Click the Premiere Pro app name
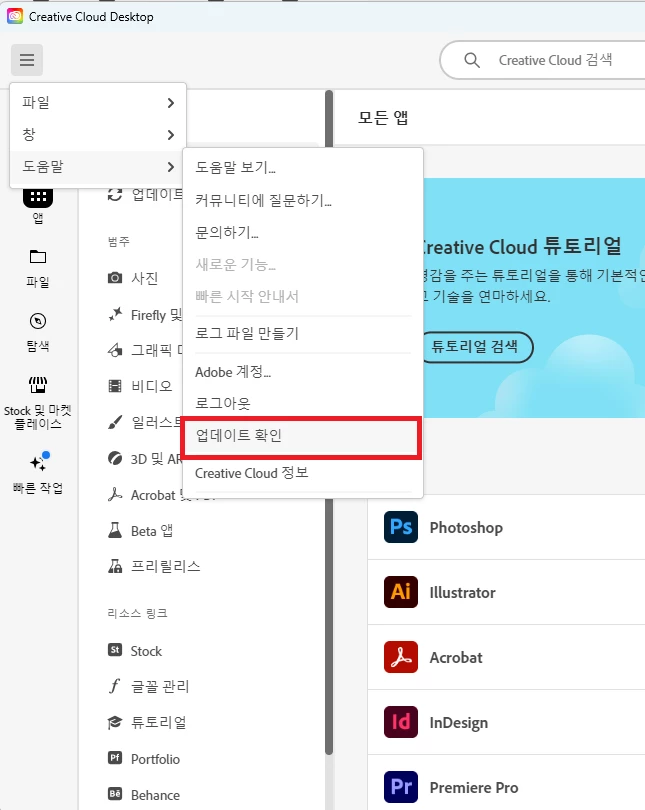Image resolution: width=645 pixels, height=810 pixels. point(474,787)
